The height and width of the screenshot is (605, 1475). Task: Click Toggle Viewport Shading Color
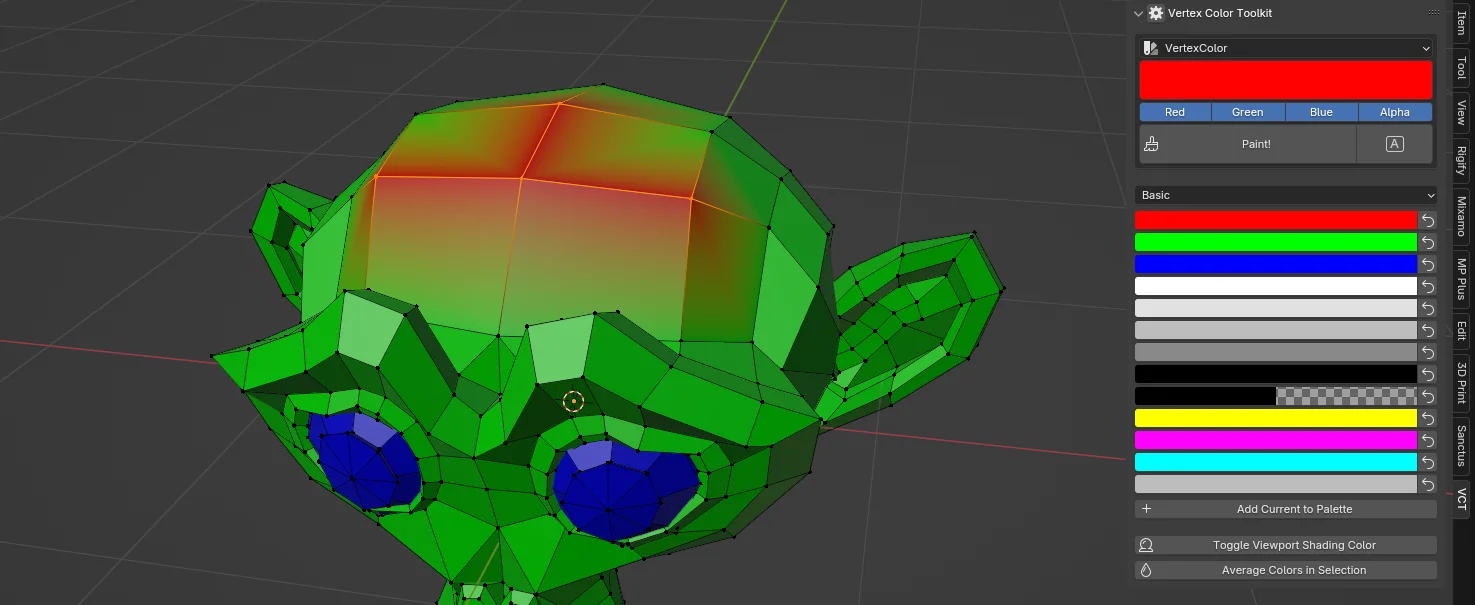point(1286,545)
